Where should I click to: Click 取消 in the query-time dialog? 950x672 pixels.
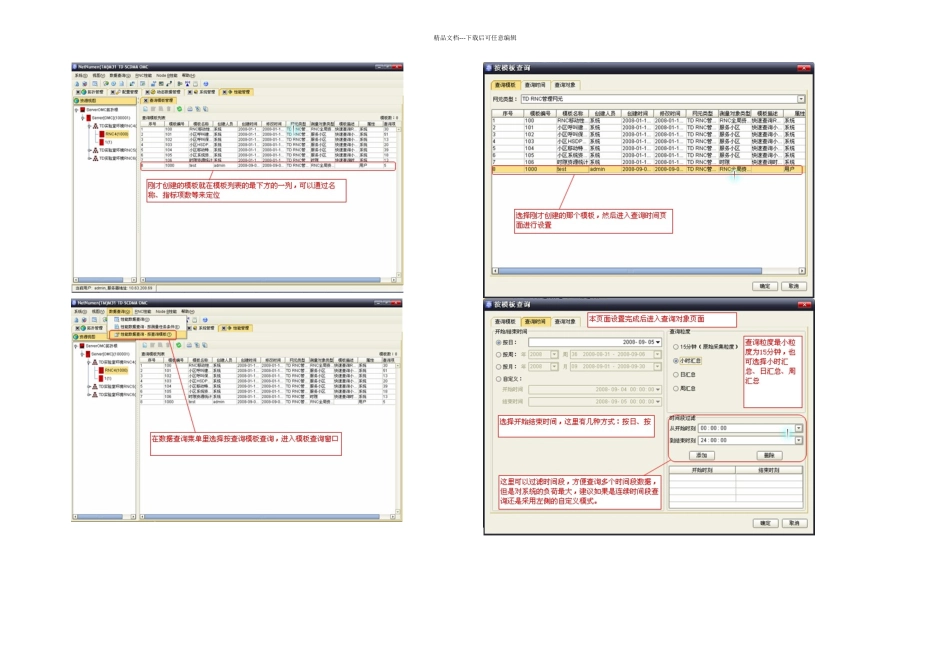coord(794,523)
